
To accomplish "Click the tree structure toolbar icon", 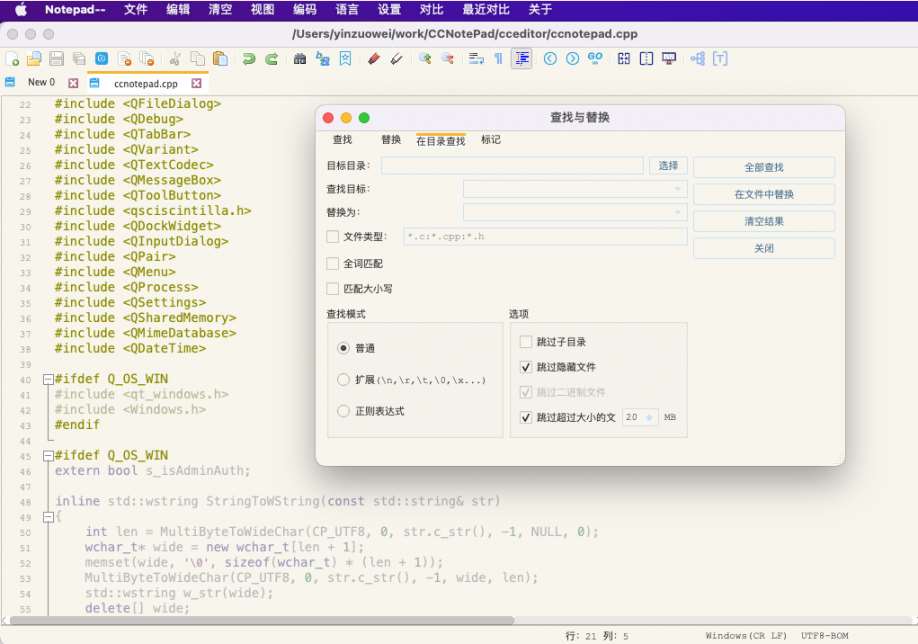I will click(x=698, y=59).
